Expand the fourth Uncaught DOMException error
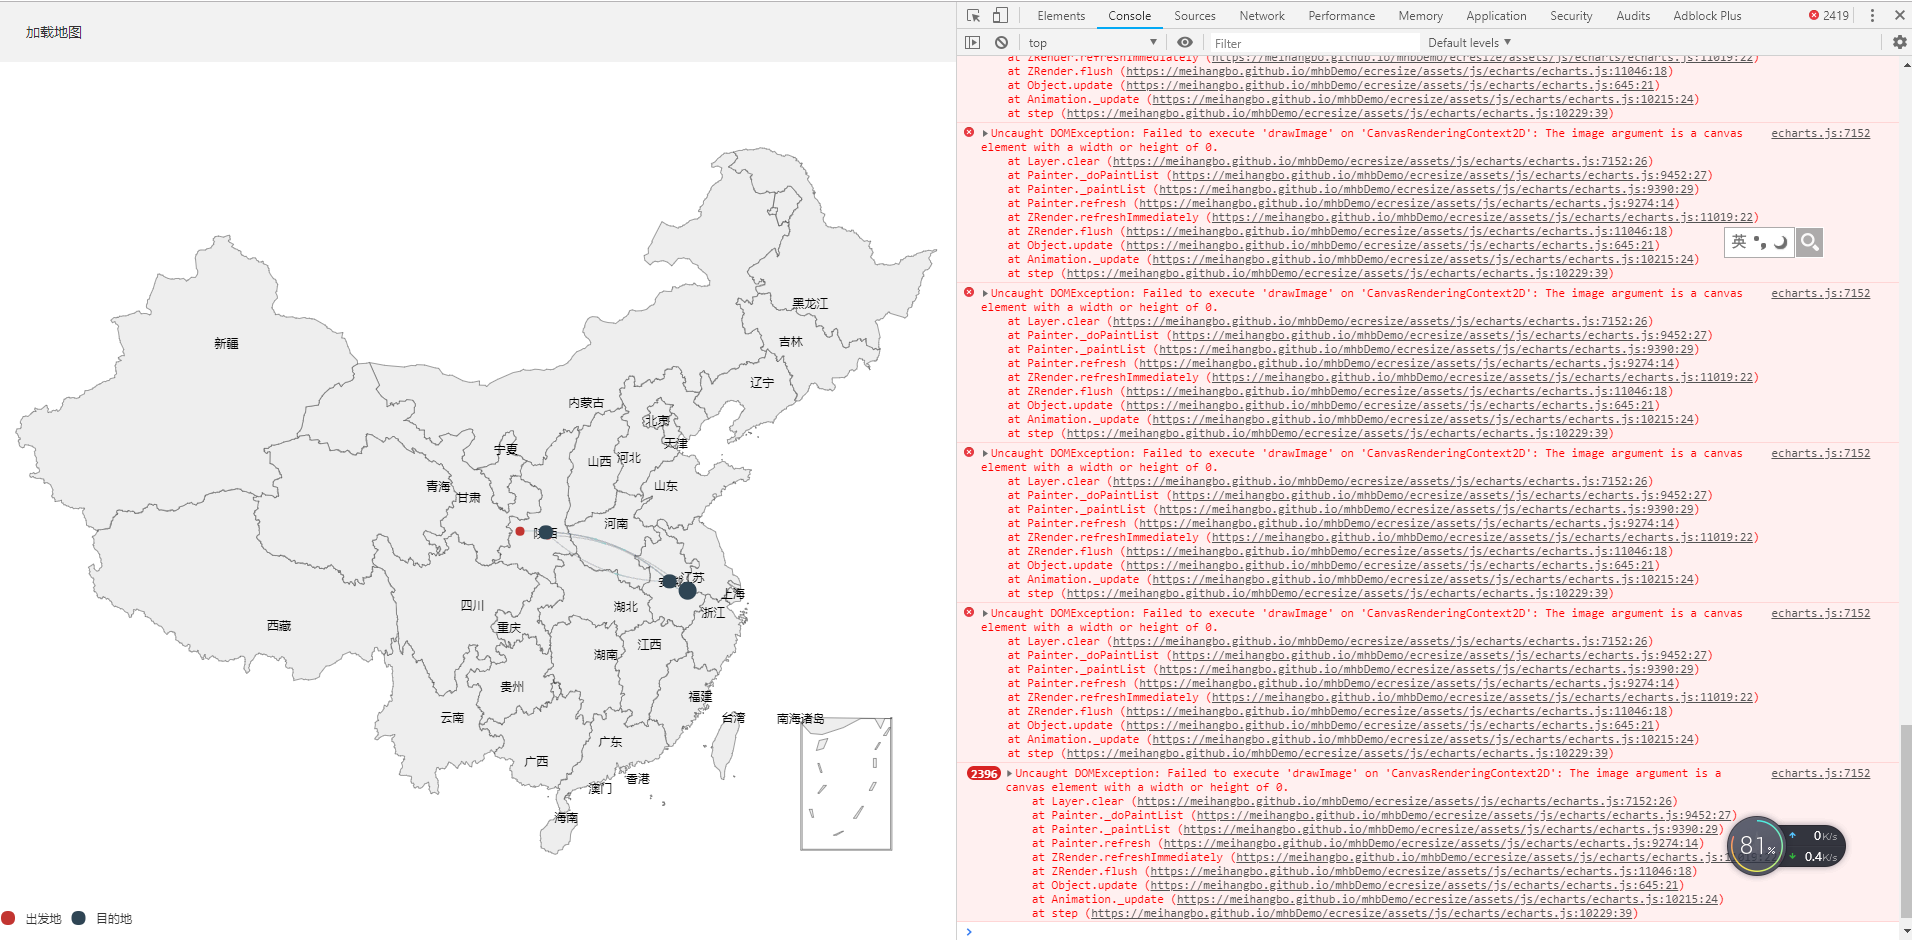Viewport: 1912px width, 940px height. [x=985, y=614]
